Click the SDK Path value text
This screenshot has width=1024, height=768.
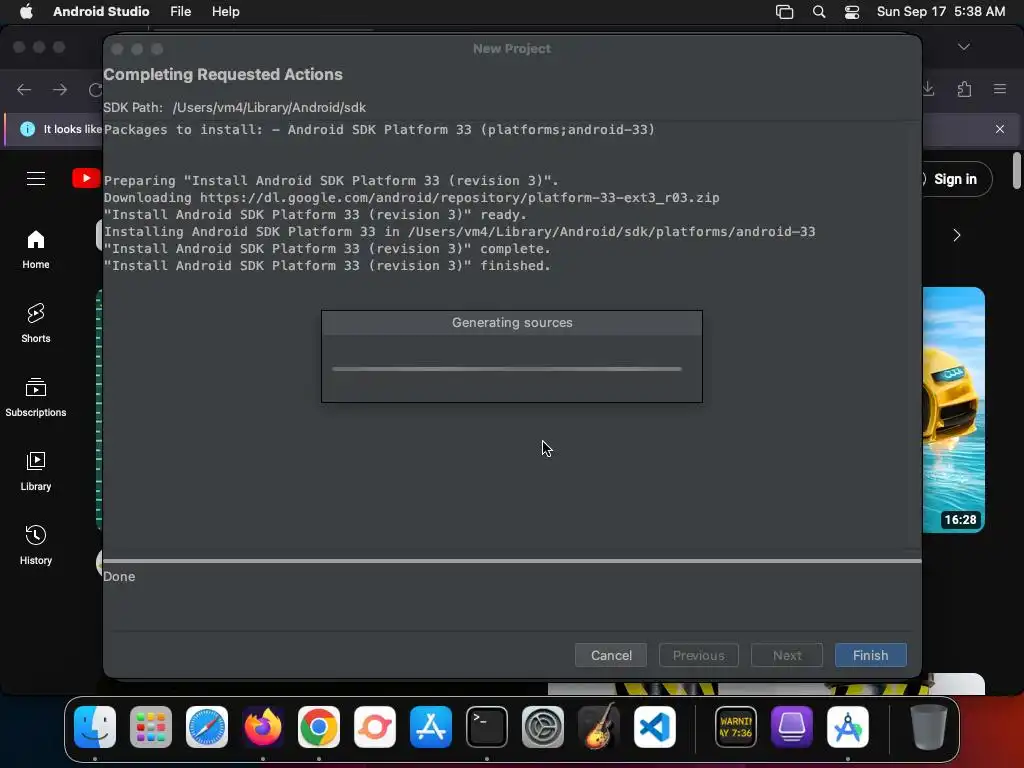pyautogui.click(x=269, y=107)
